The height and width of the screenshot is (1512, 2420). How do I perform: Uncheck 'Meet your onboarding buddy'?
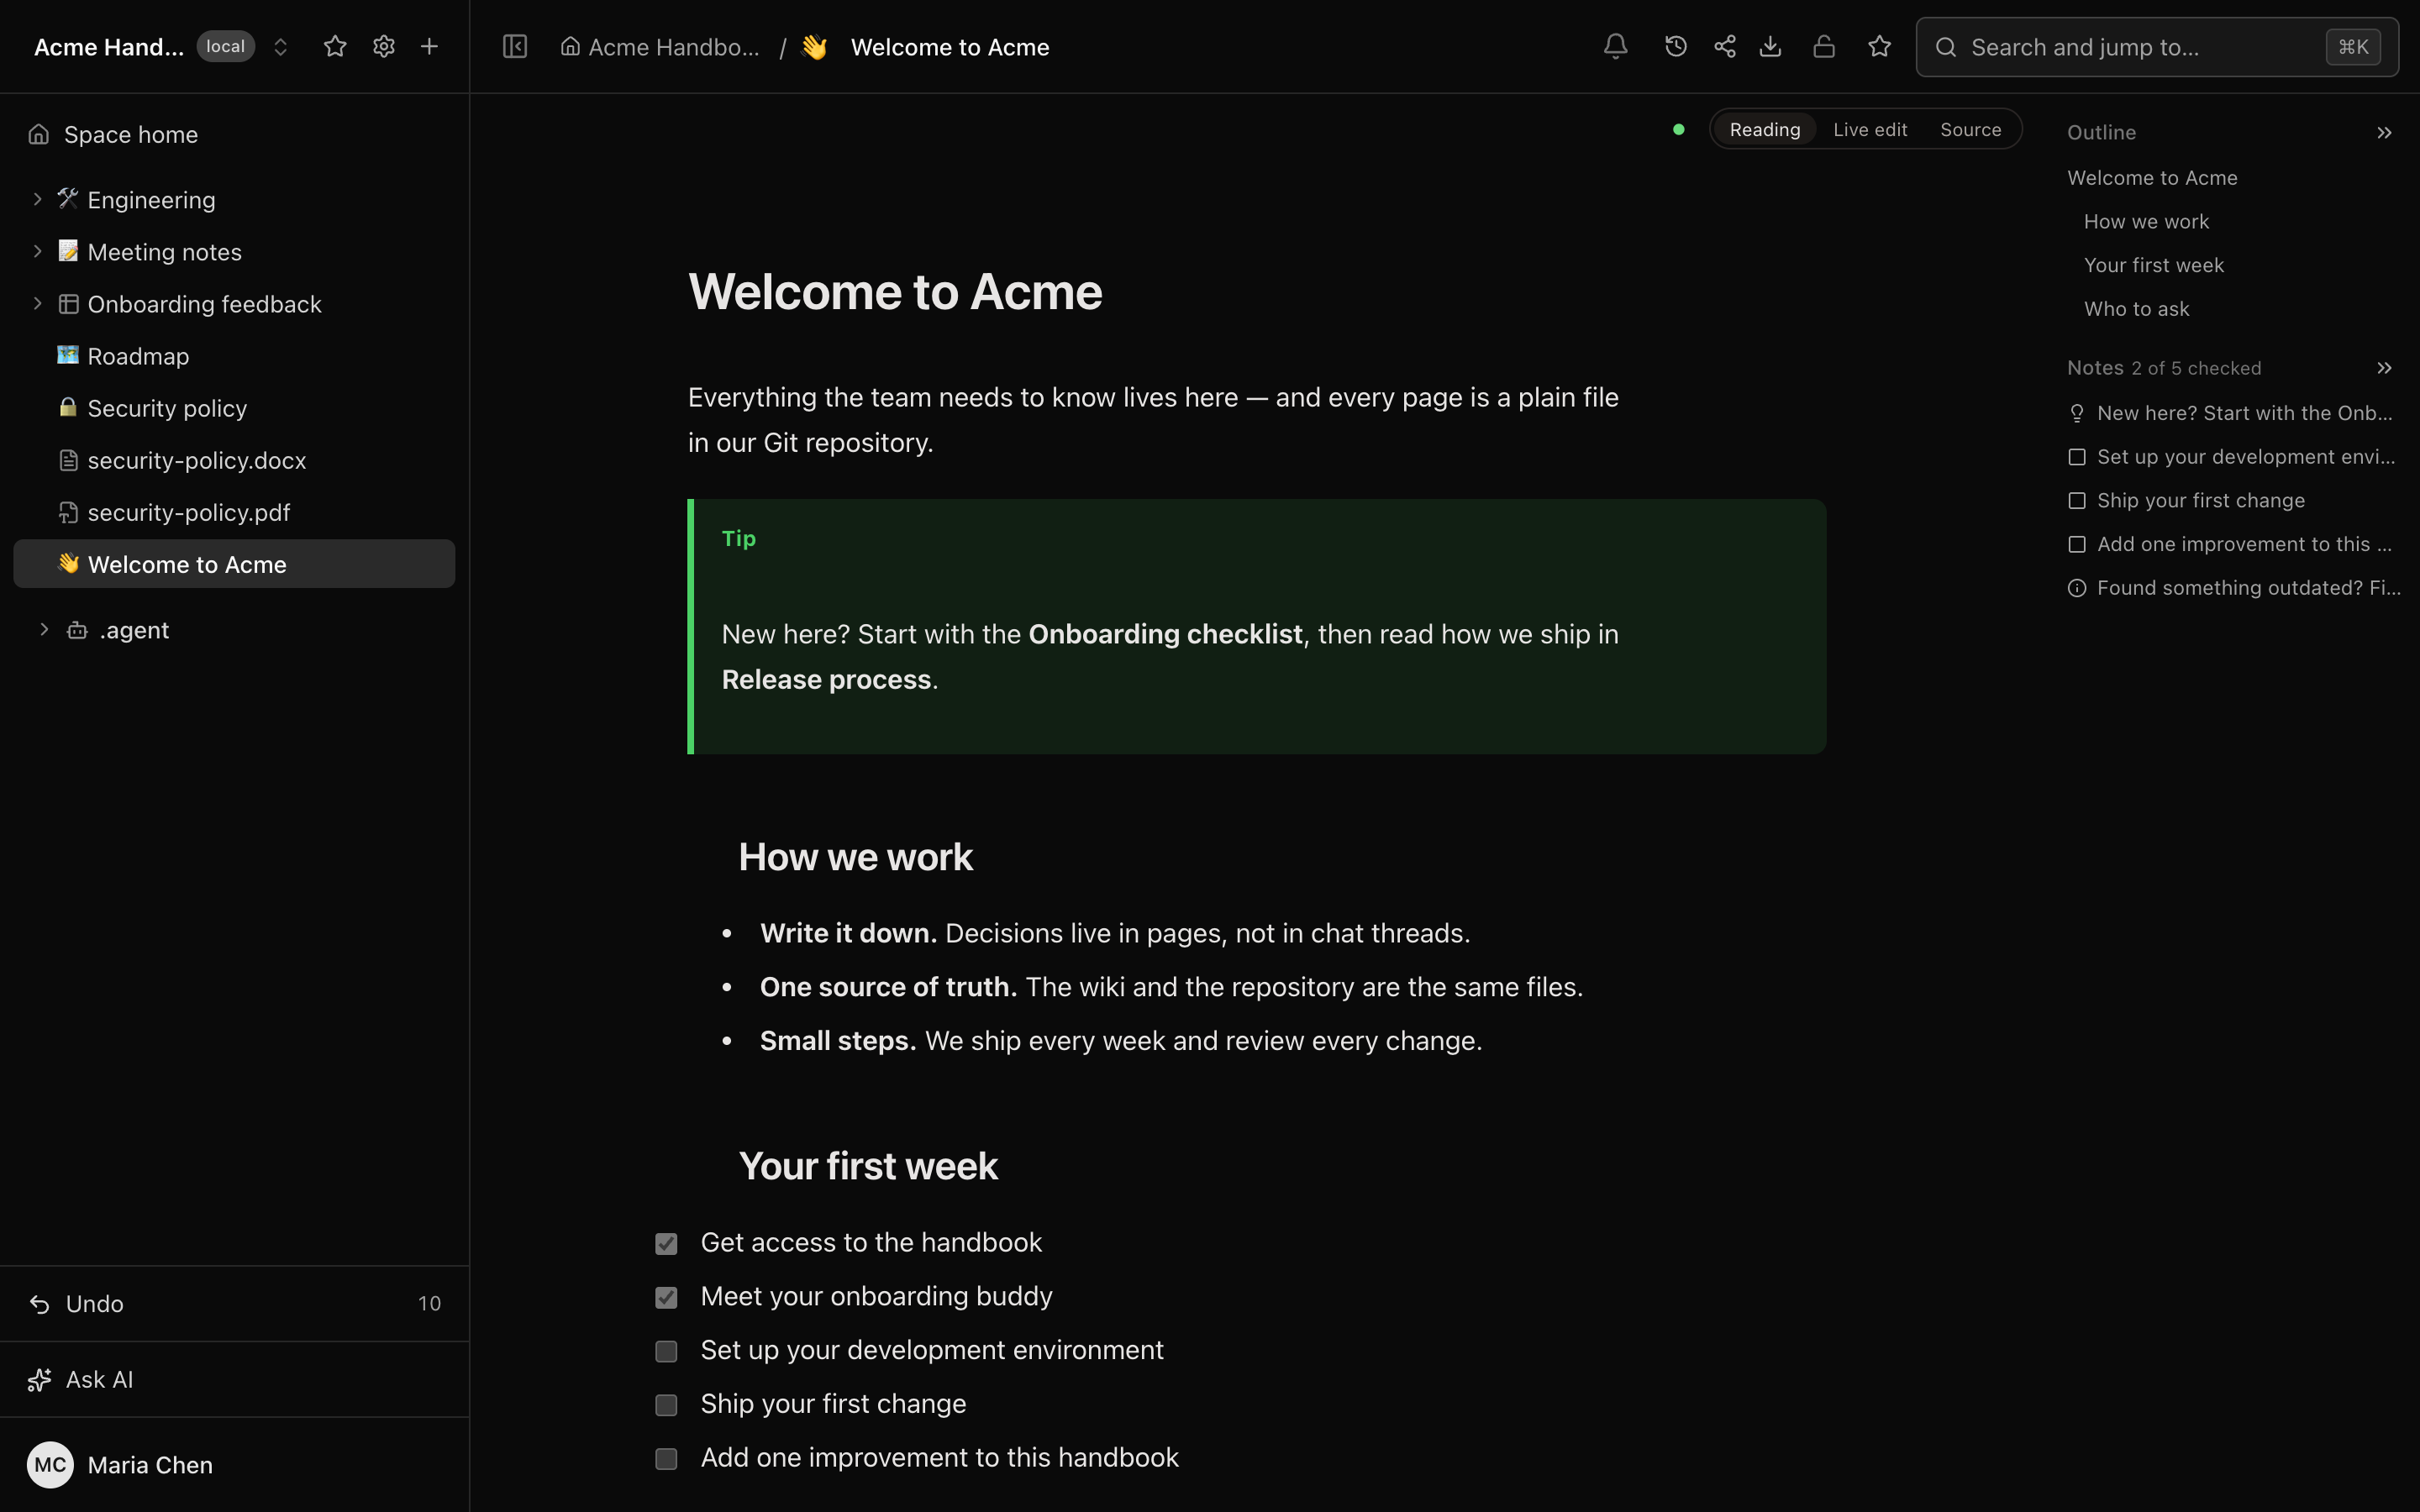(x=666, y=1297)
